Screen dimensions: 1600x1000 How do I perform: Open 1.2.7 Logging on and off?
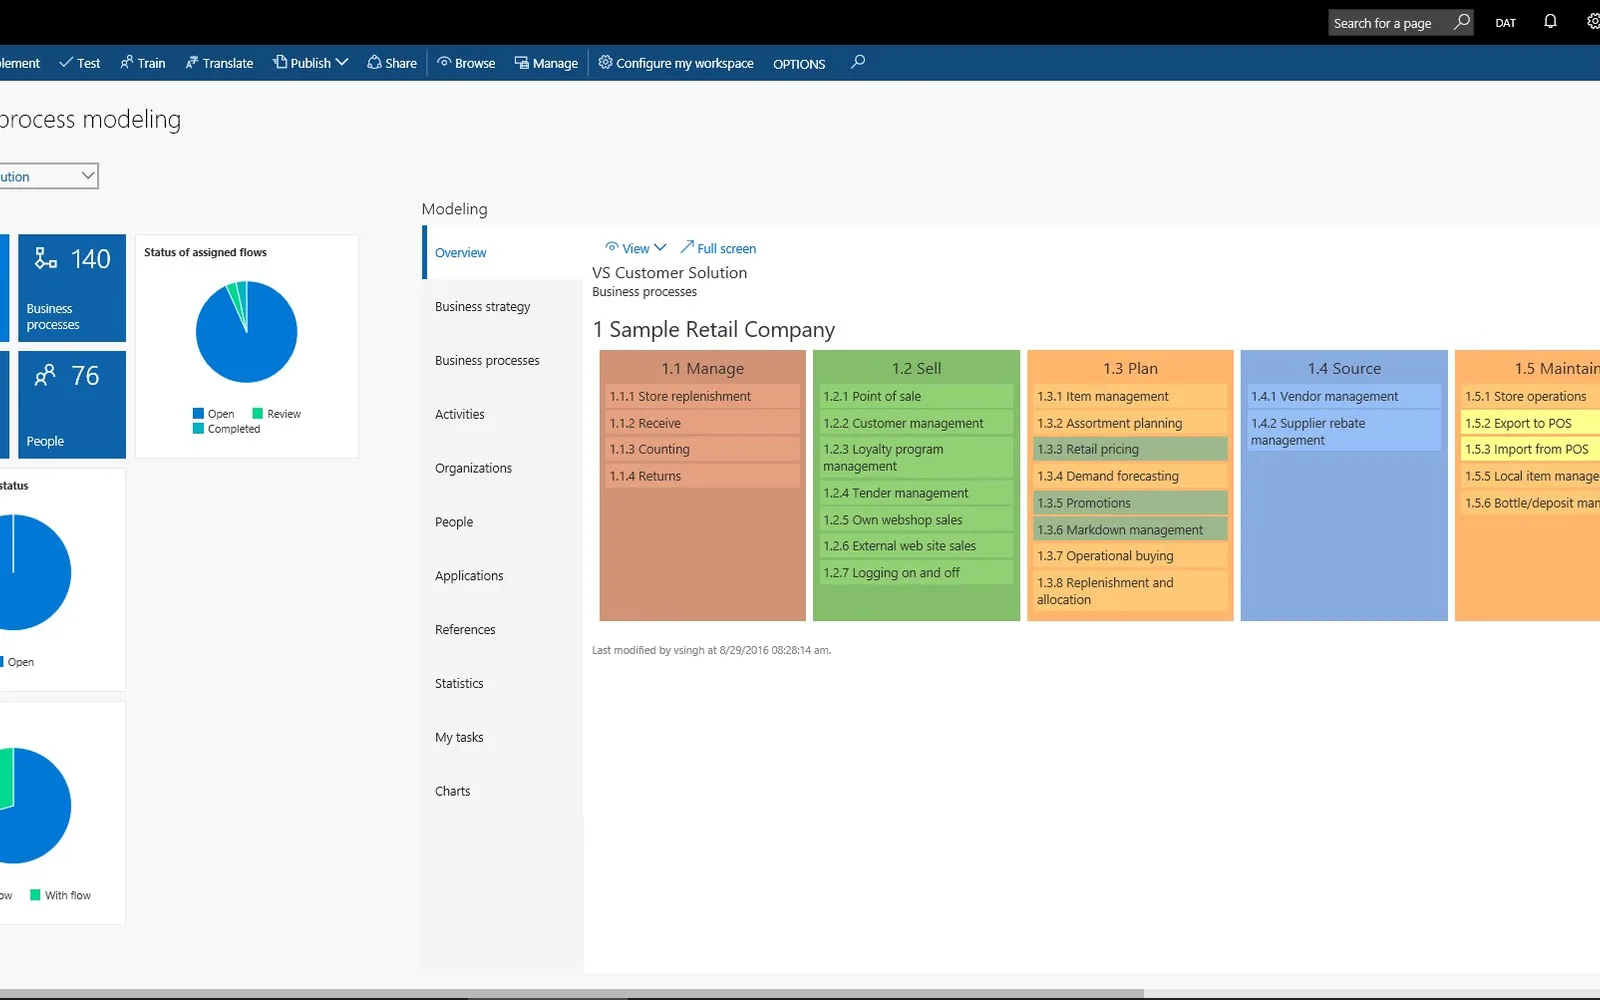coord(916,573)
